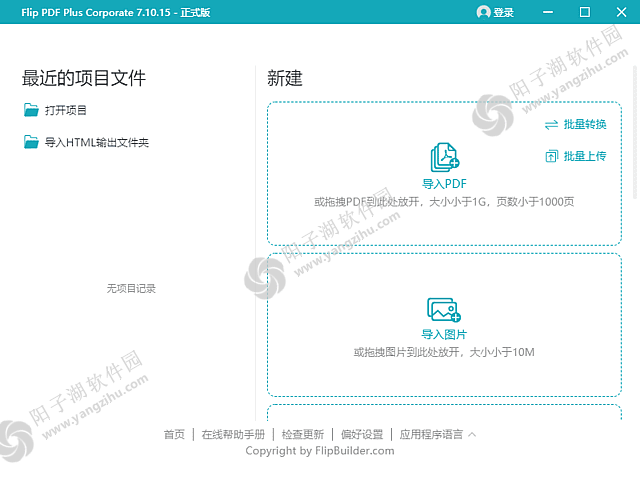Click the 导入图片 image import icon

point(444,310)
